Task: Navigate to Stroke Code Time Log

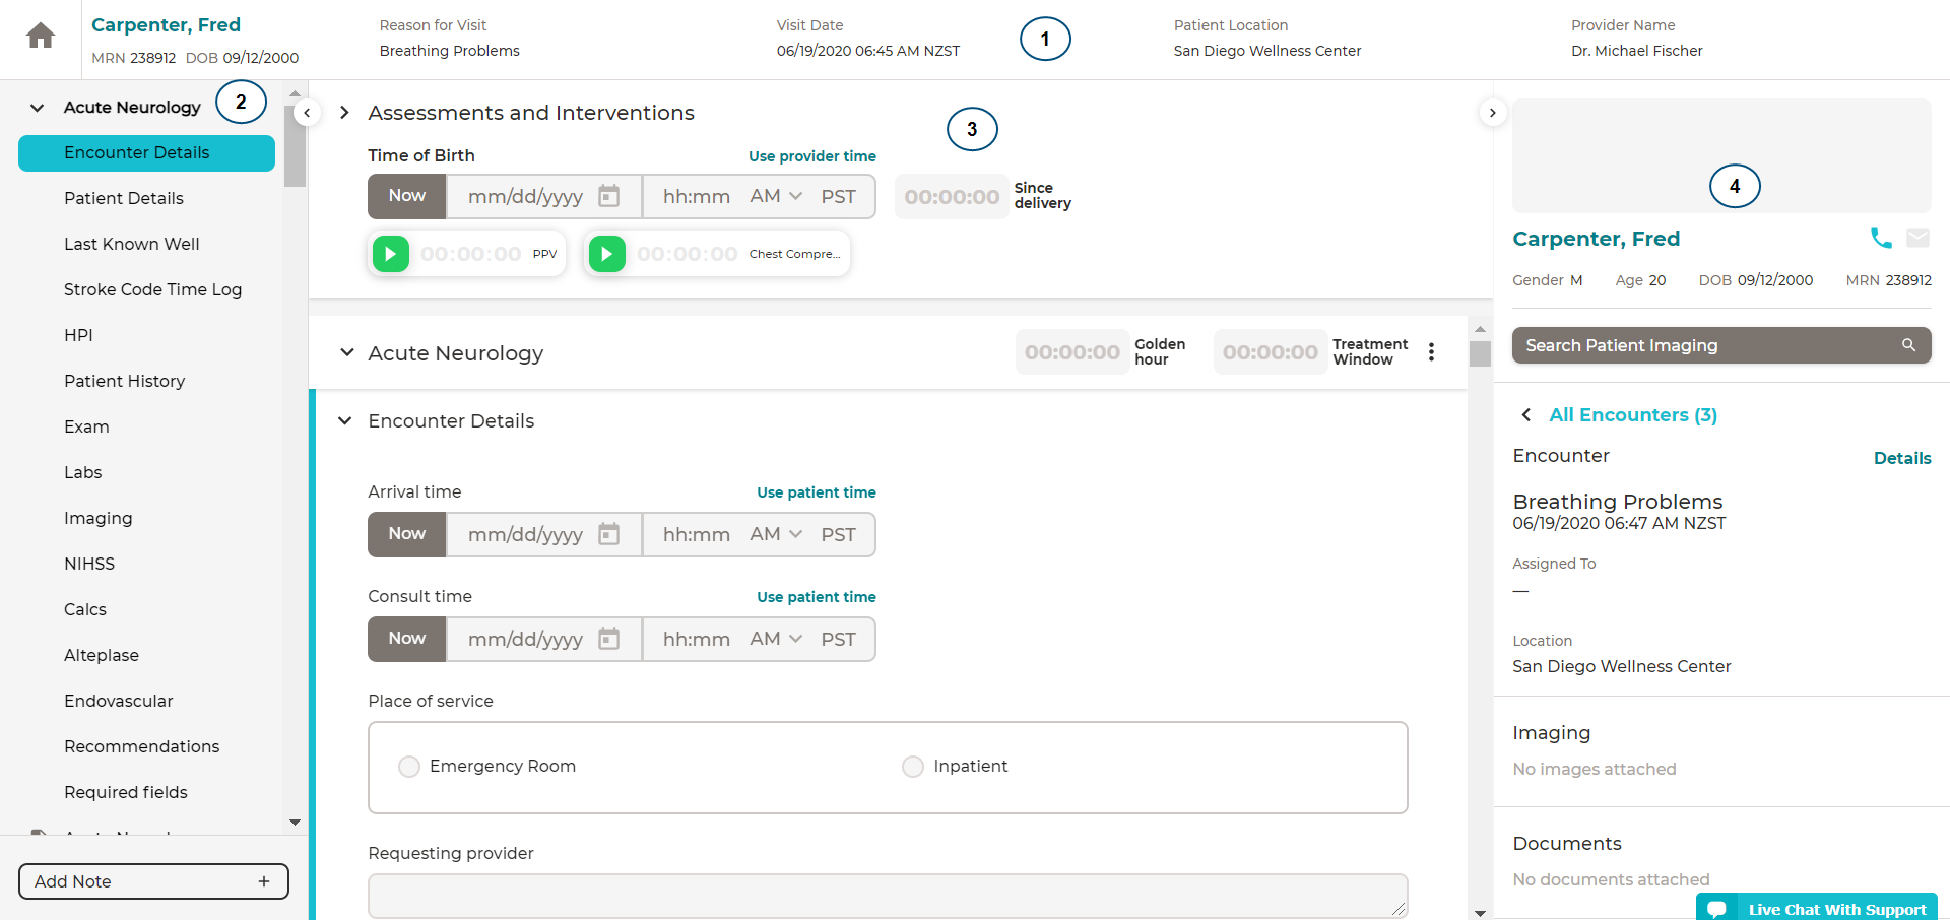Action: tap(153, 289)
